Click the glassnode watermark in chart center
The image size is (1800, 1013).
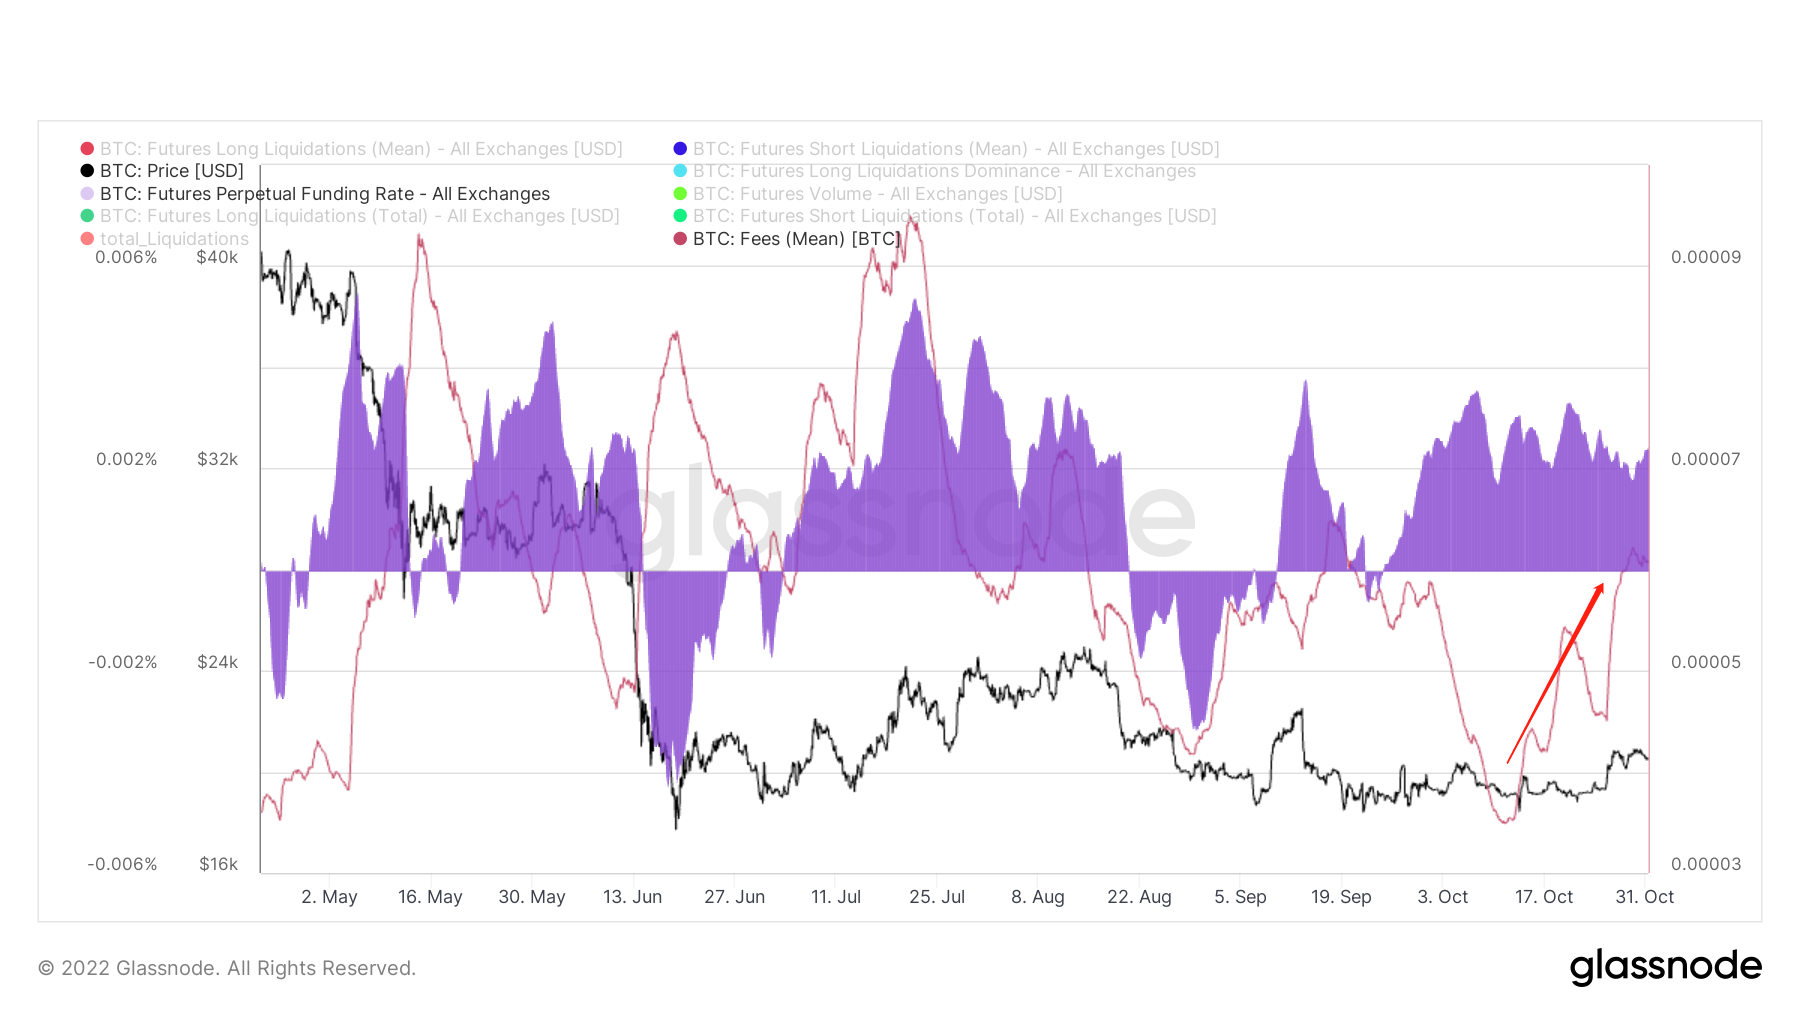point(900,515)
